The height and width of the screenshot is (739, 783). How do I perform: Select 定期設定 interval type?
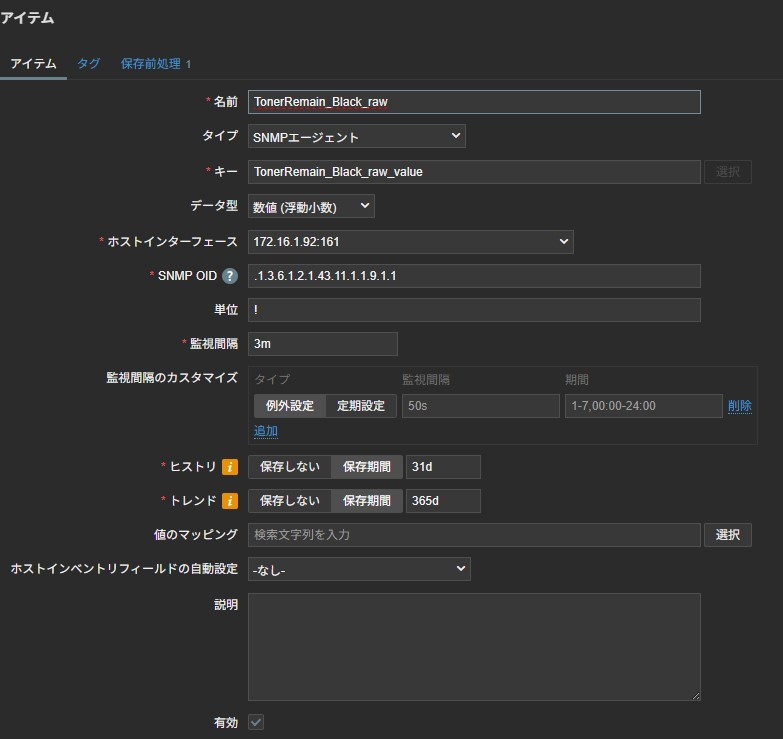coord(361,406)
